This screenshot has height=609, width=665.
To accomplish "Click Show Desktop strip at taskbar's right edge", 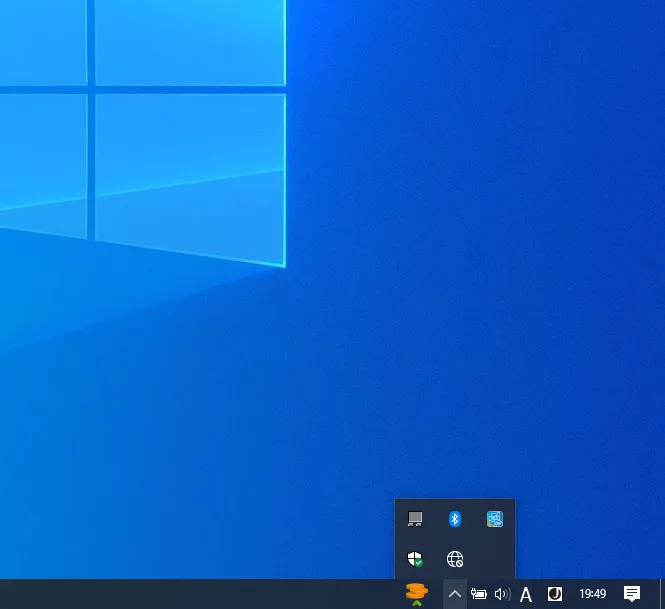I will click(x=662, y=594).
